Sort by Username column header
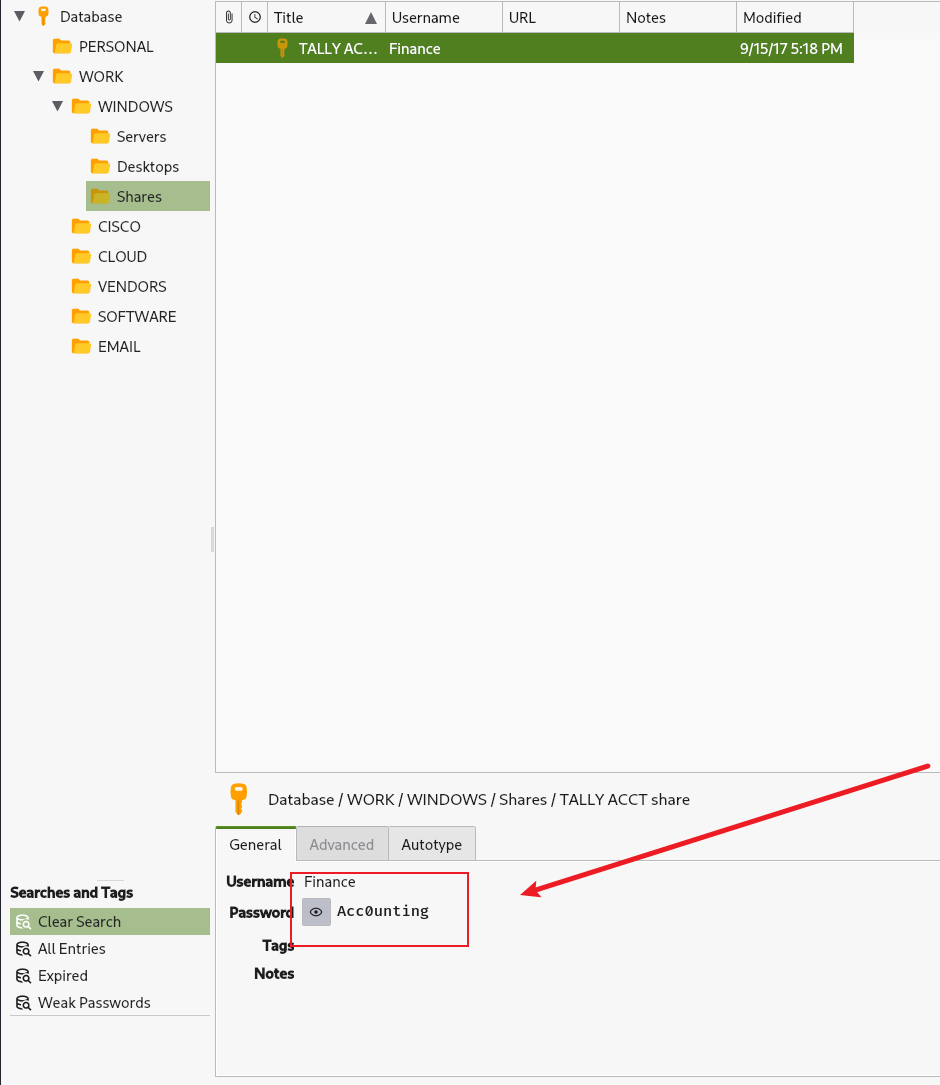 [x=444, y=17]
